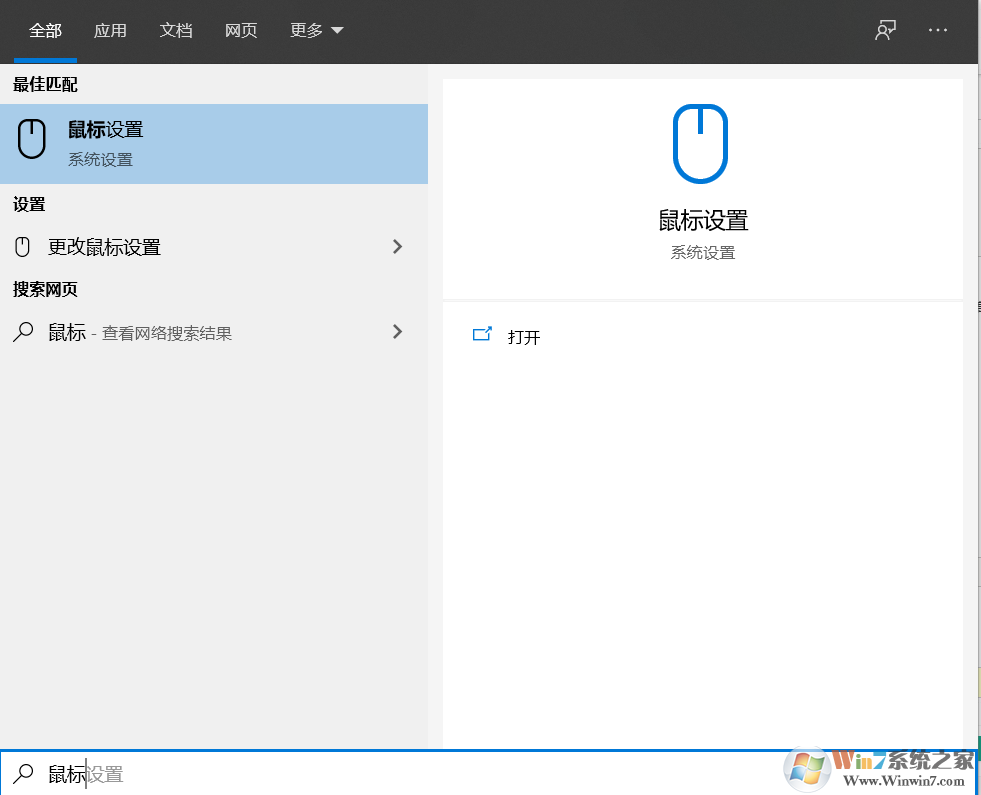Select the 全部 tab
The image size is (981, 795).
pos(44,30)
